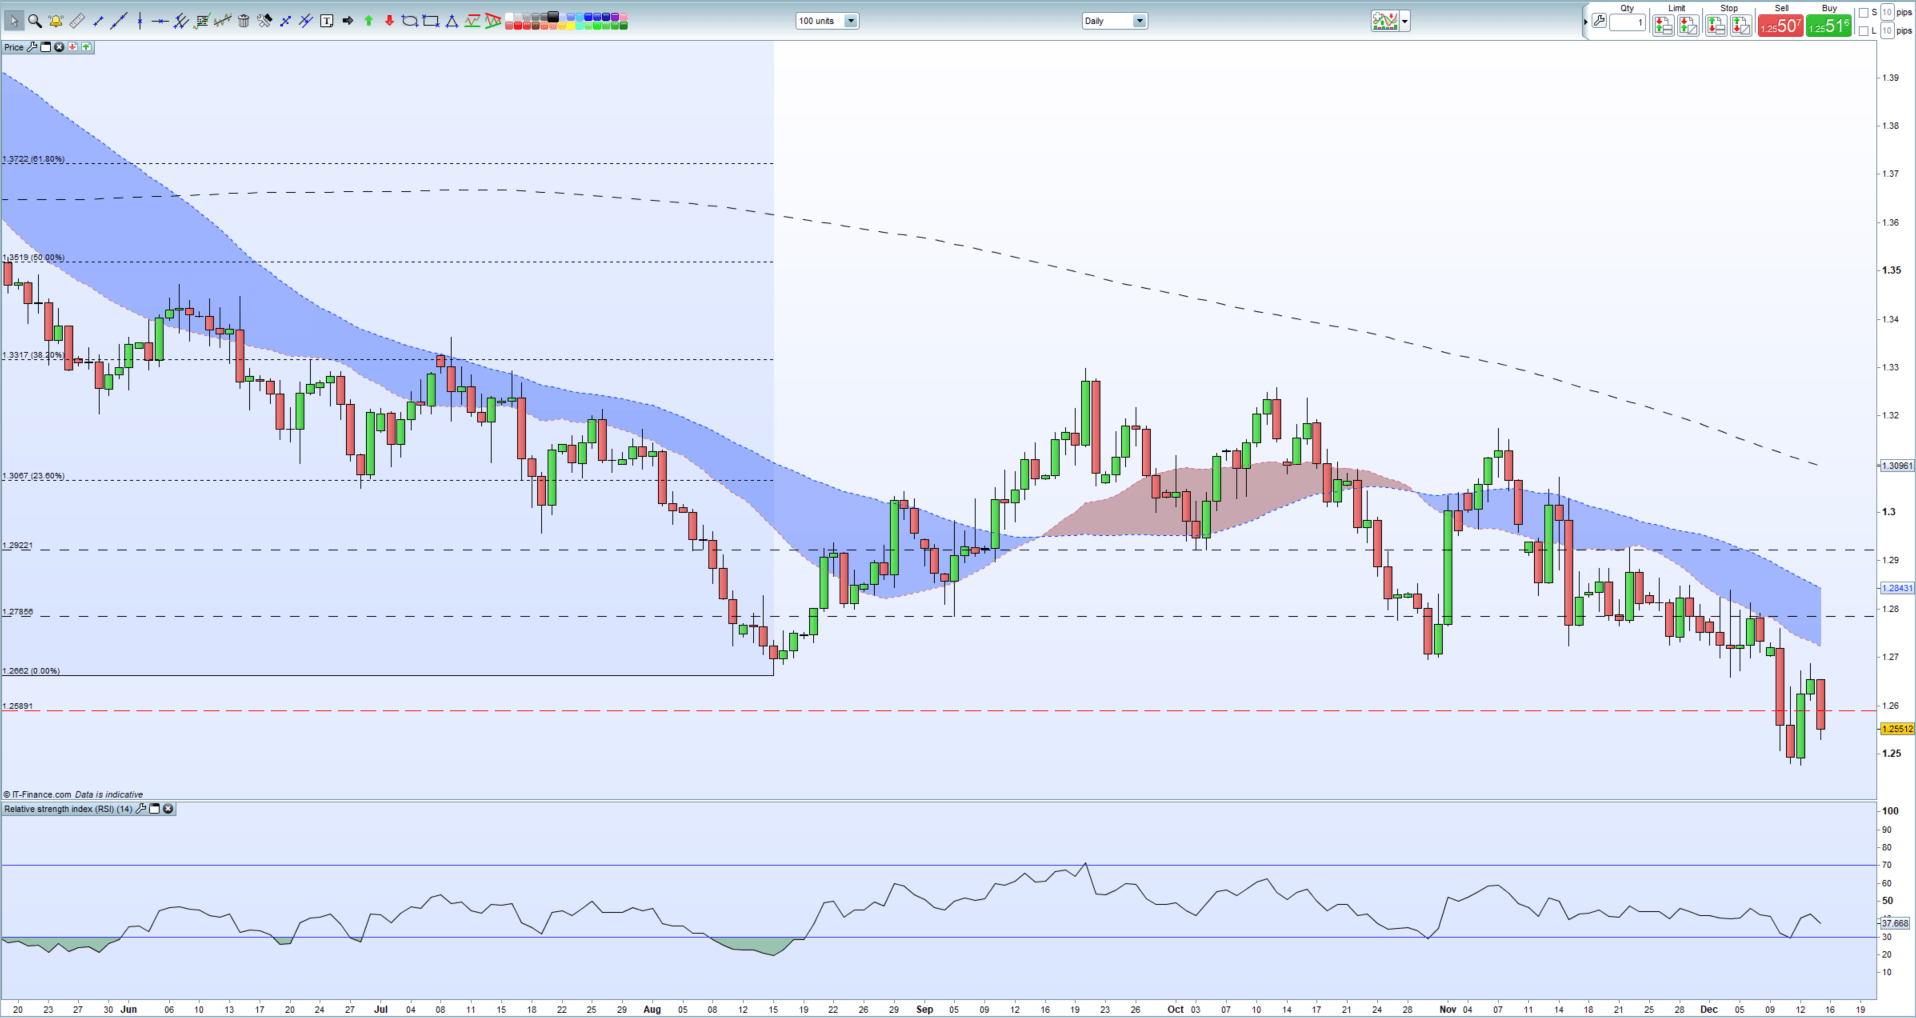Enable the L pips checkbox
Viewport: 1916px width, 1018px height.
tap(1864, 31)
